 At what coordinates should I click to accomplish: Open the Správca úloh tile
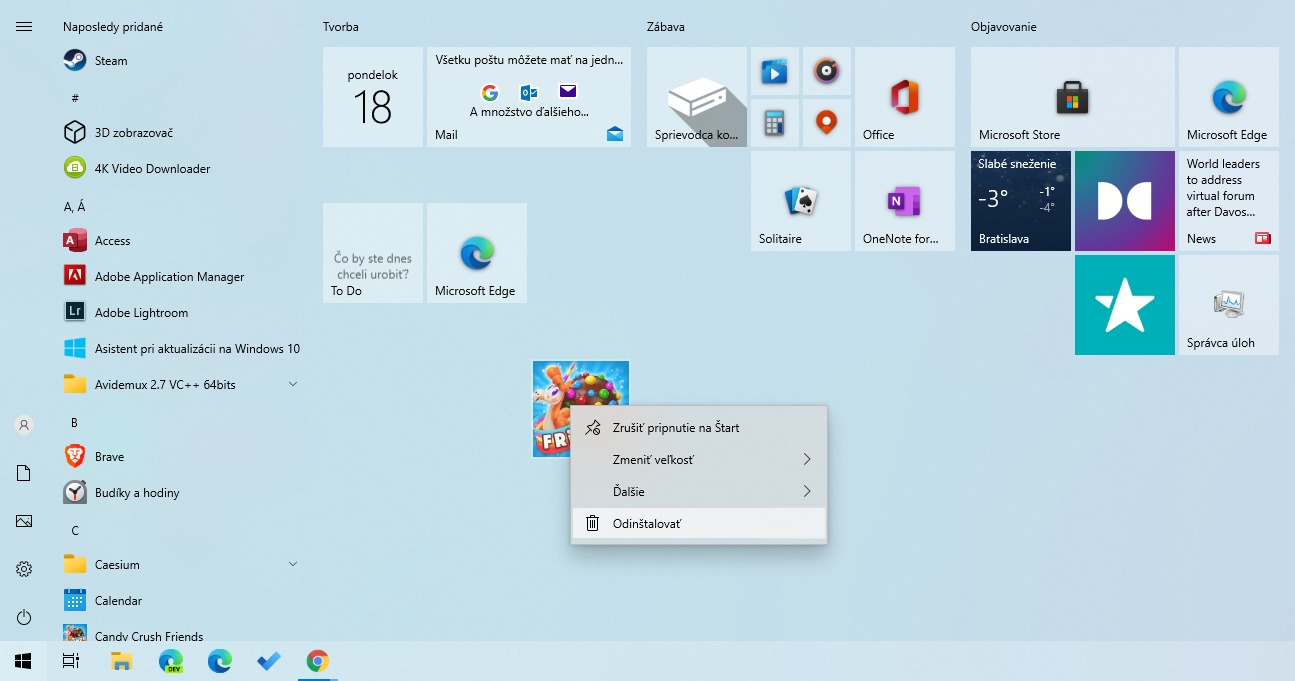1229,305
